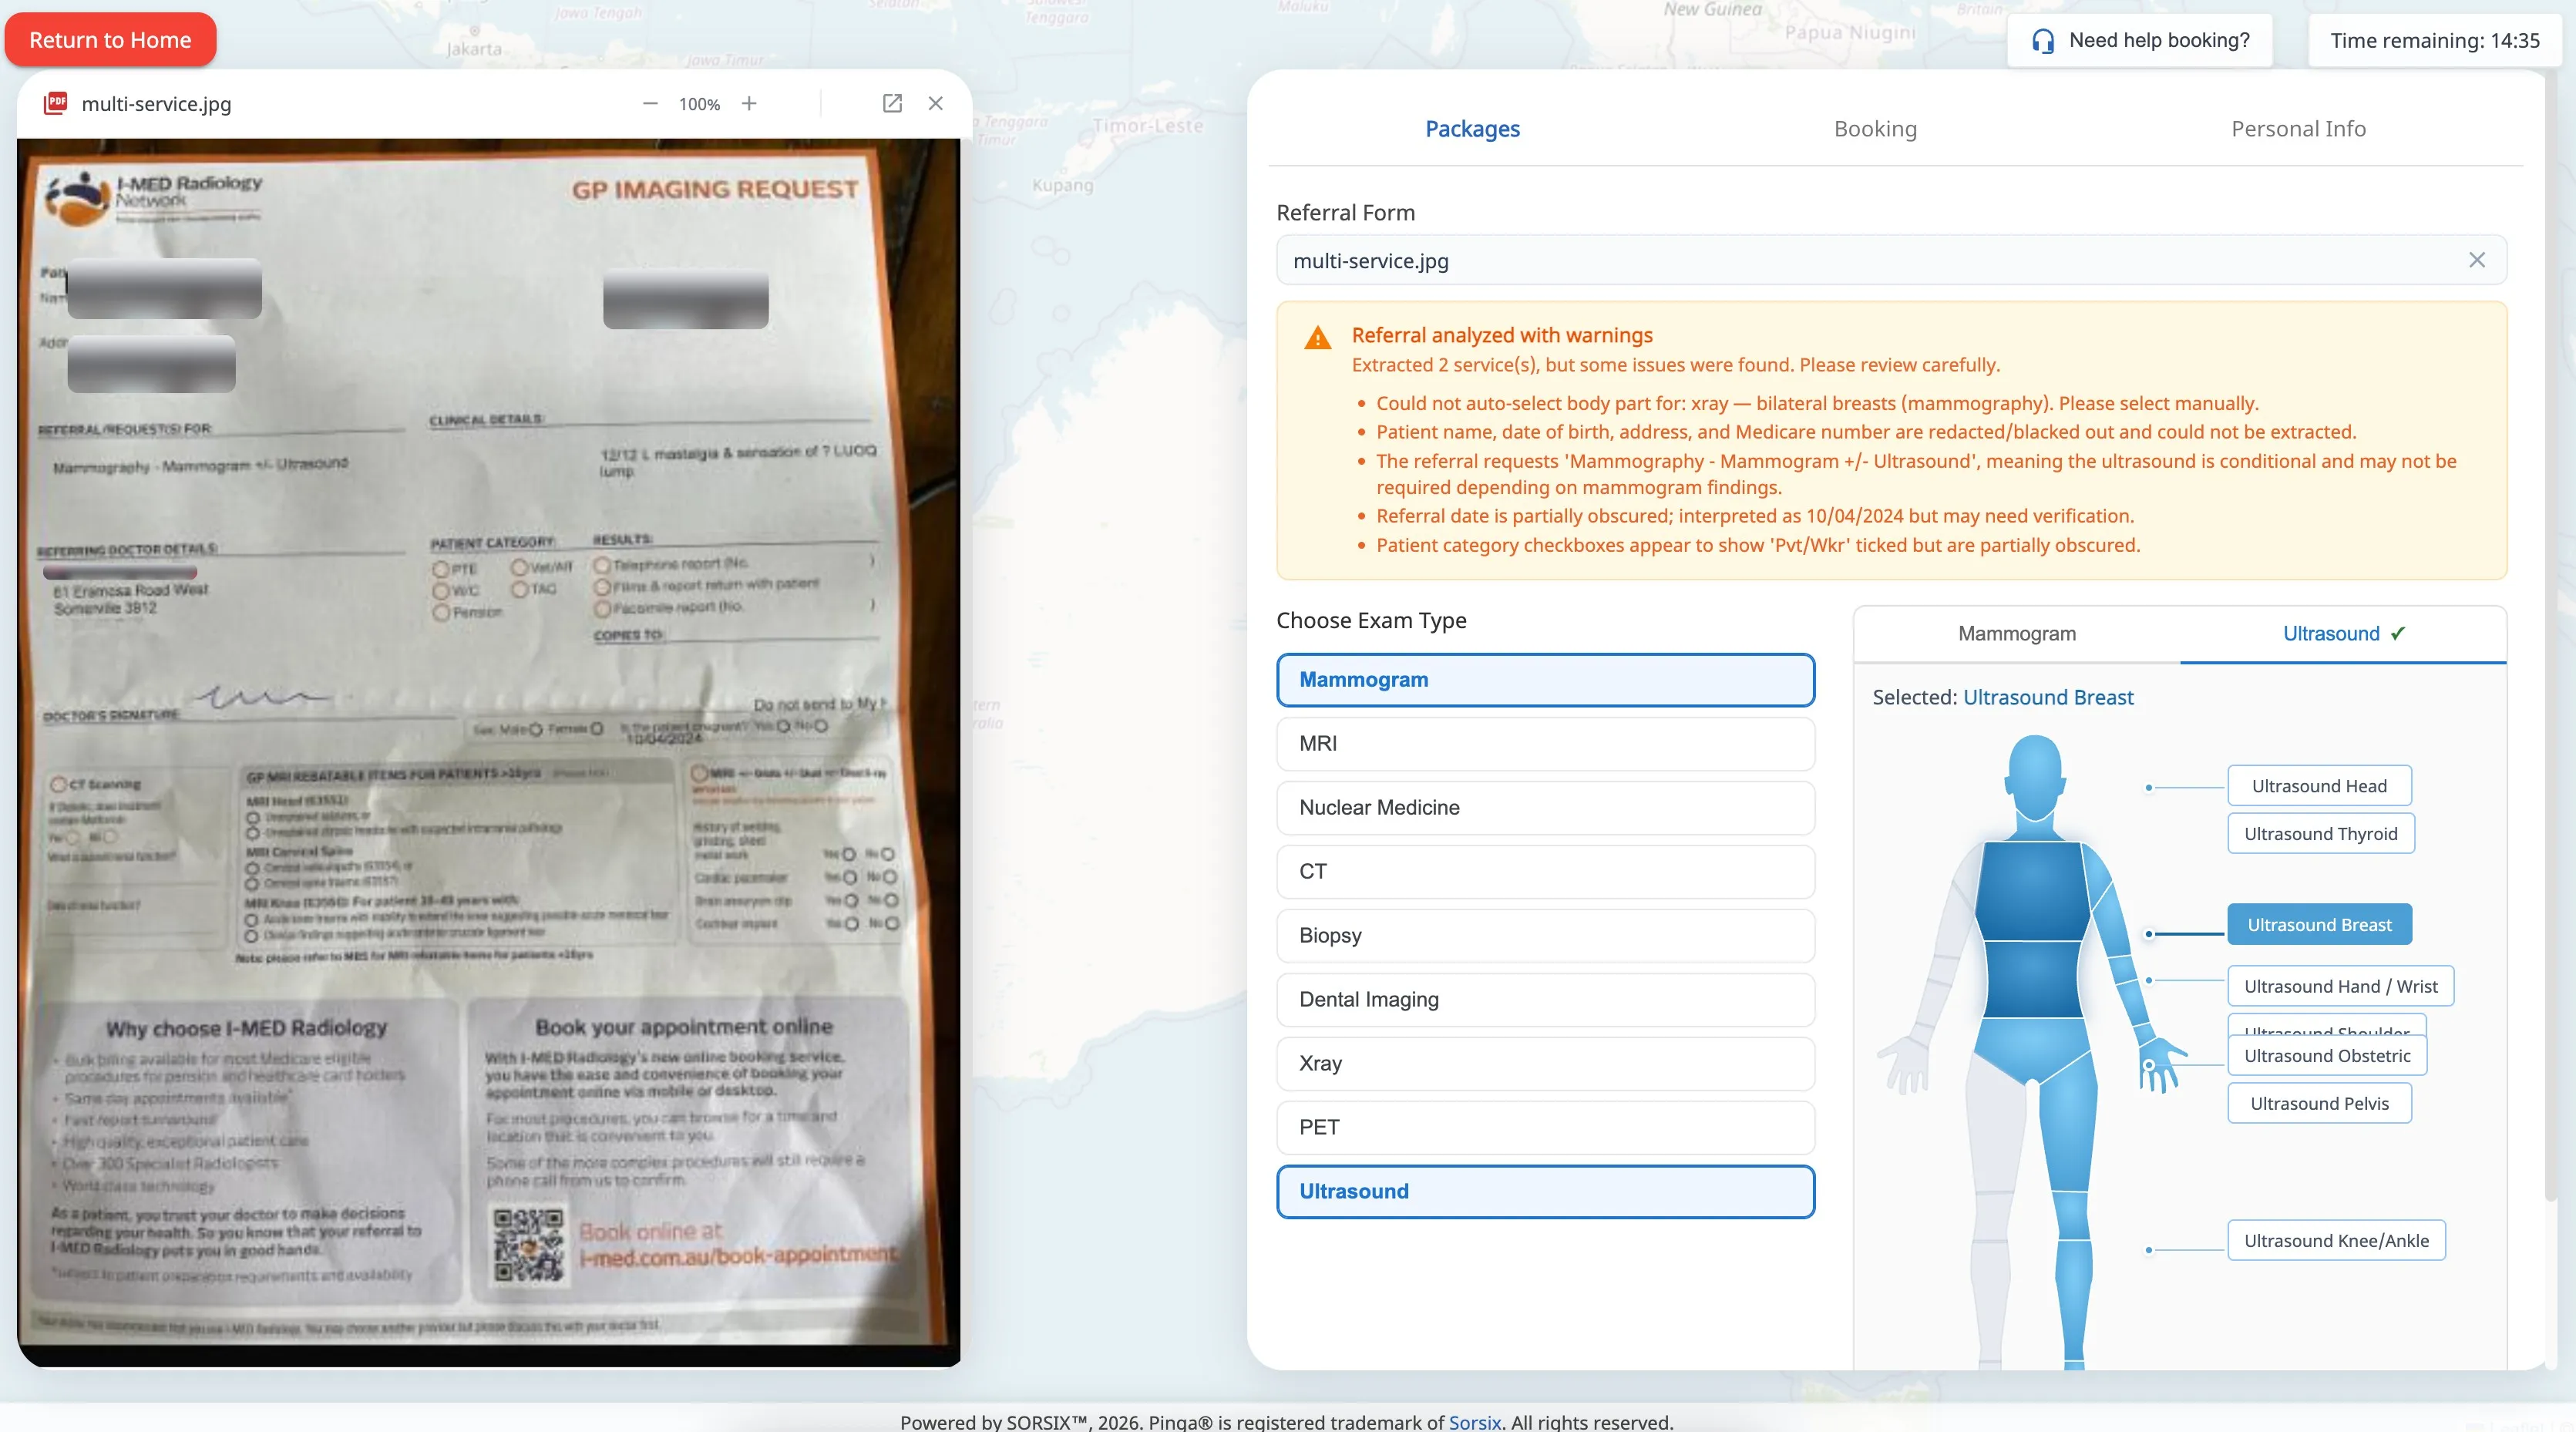The height and width of the screenshot is (1432, 2576).
Task: Remove the uploaded referral with the X icon
Action: click(2476, 260)
